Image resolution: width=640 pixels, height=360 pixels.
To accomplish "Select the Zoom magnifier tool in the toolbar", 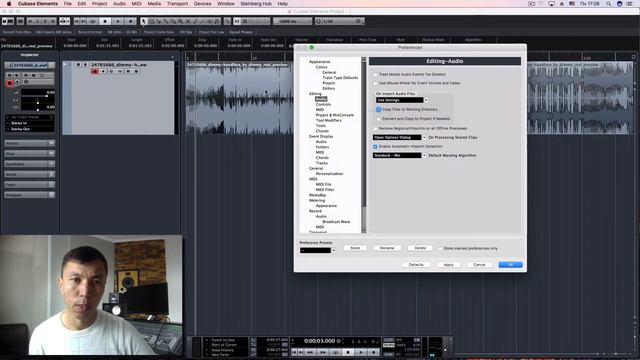I will pyautogui.click(x=180, y=21).
